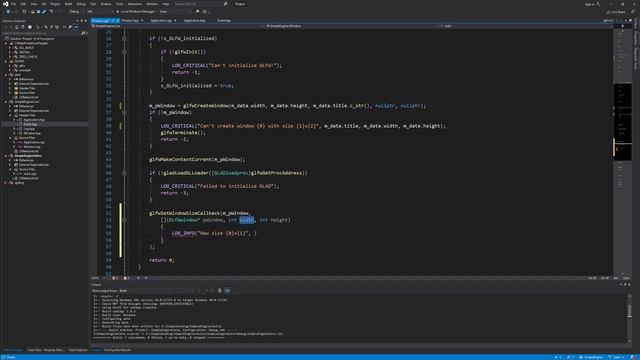Click the Visual Studio logo icon
Viewport: 640px width, 360px height.
(x=5, y=4)
